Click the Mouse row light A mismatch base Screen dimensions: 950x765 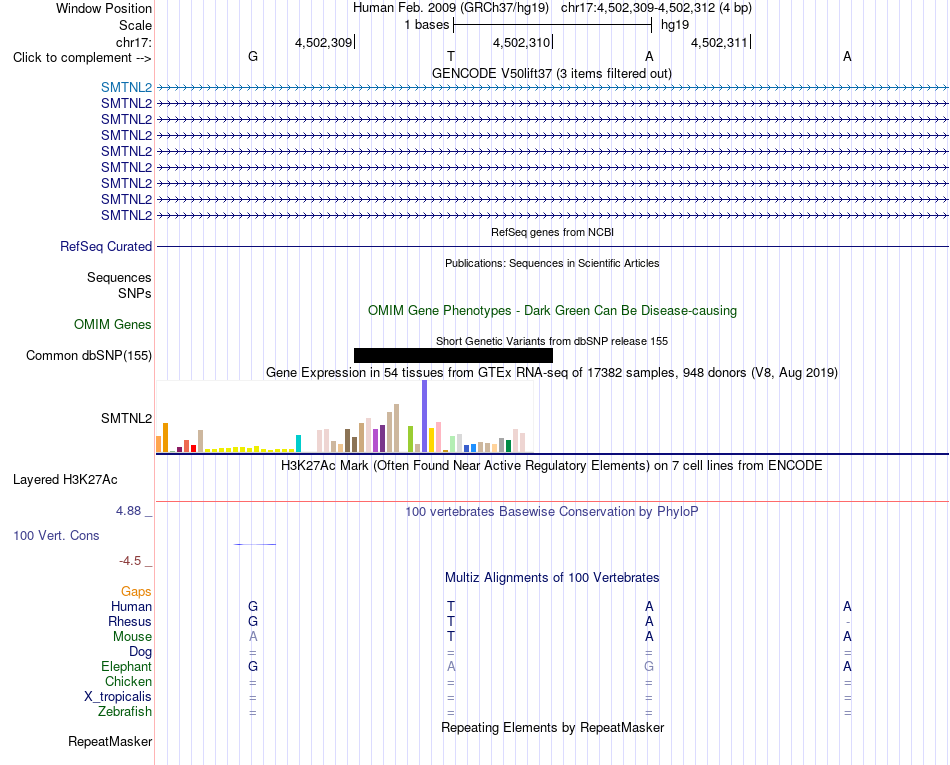[253, 637]
